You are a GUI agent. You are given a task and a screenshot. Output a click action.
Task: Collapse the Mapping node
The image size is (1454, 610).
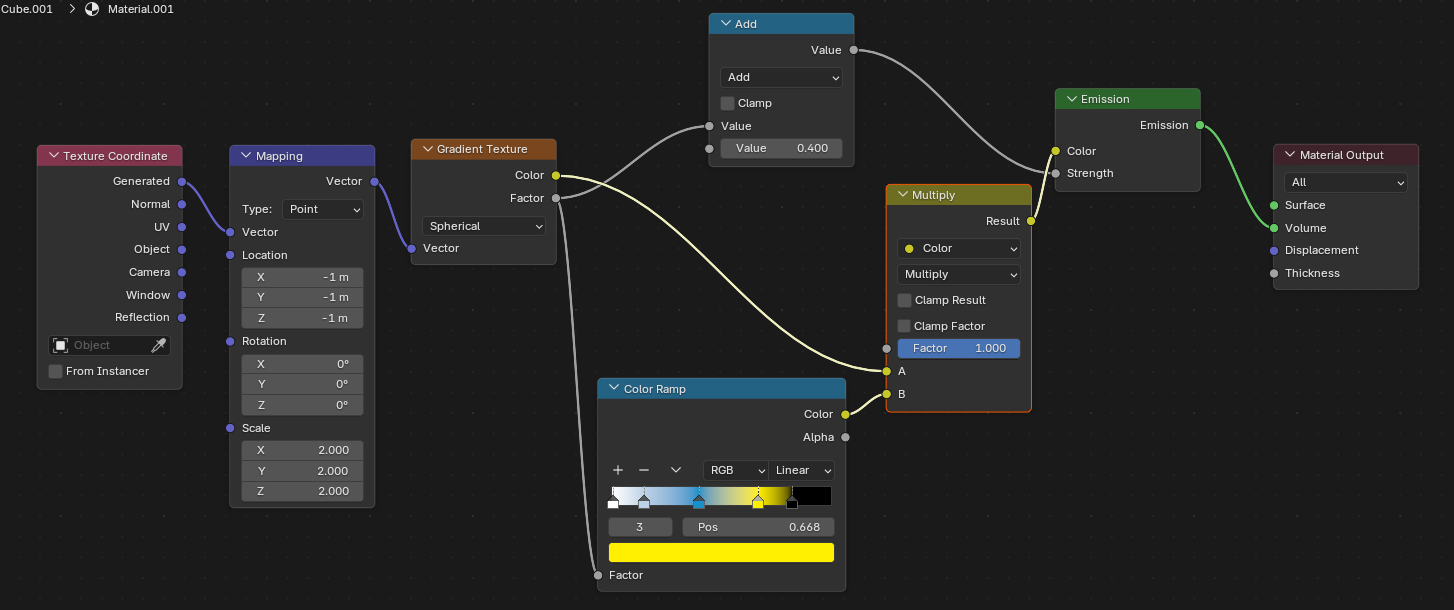pyautogui.click(x=246, y=156)
